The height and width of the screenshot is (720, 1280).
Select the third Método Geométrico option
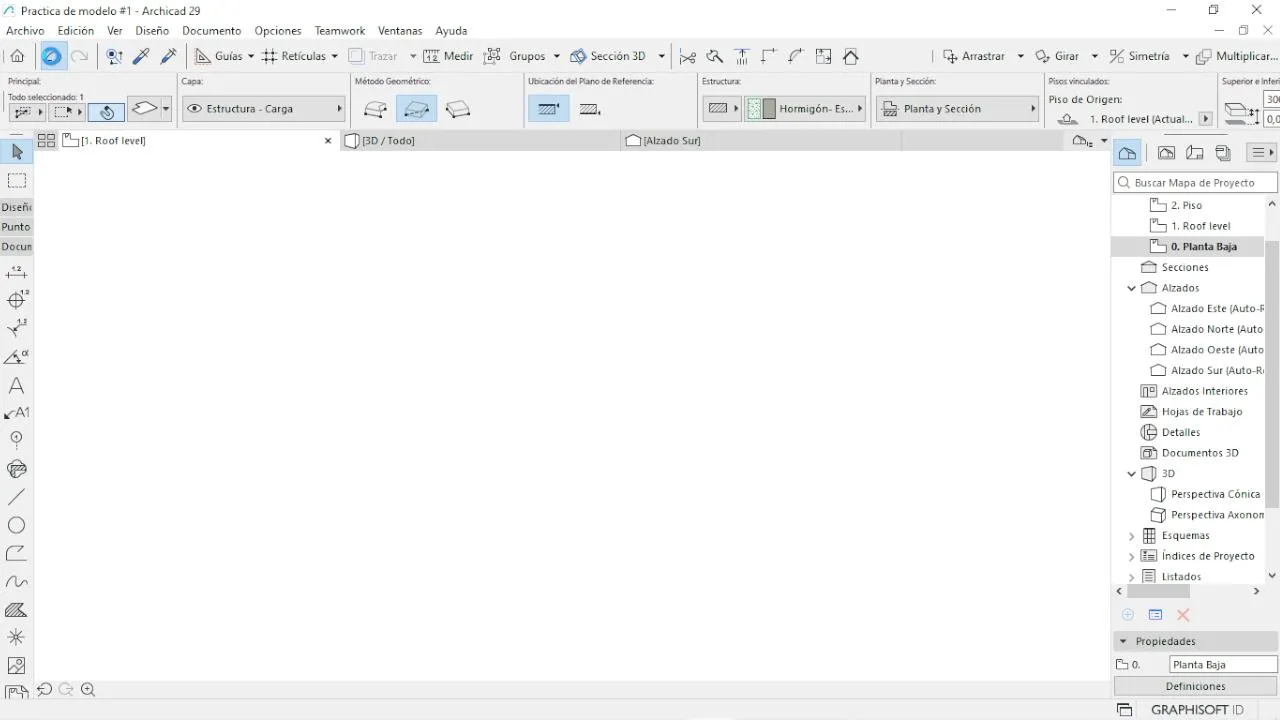point(458,108)
